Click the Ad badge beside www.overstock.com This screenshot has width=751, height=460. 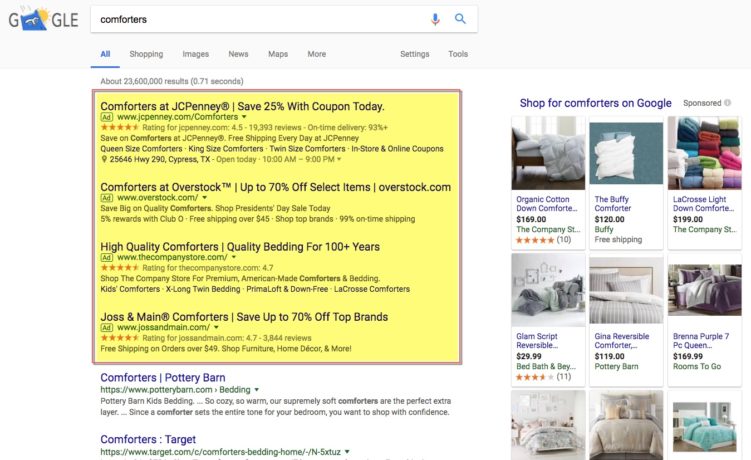[106, 198]
